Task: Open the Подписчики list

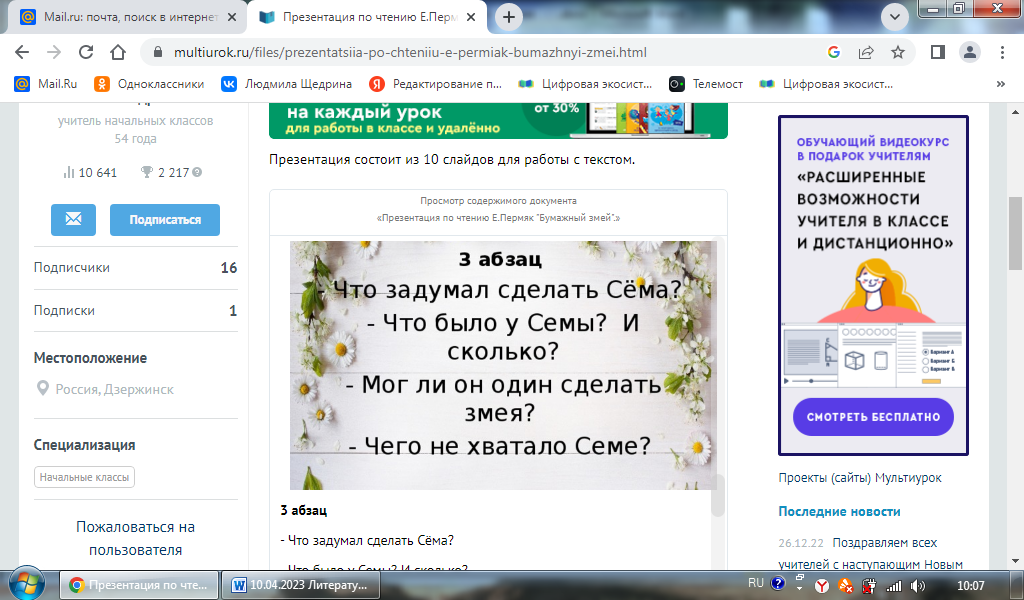Action: [135, 268]
